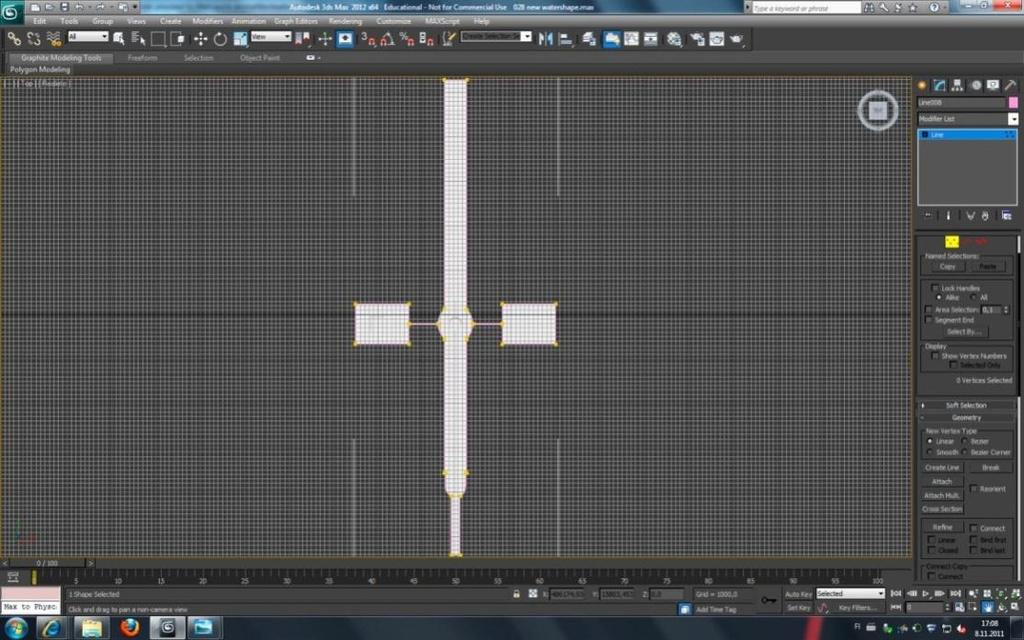Screen dimensions: 1024x640
Task: Activate the Select and Scale tool
Action: 240,39
